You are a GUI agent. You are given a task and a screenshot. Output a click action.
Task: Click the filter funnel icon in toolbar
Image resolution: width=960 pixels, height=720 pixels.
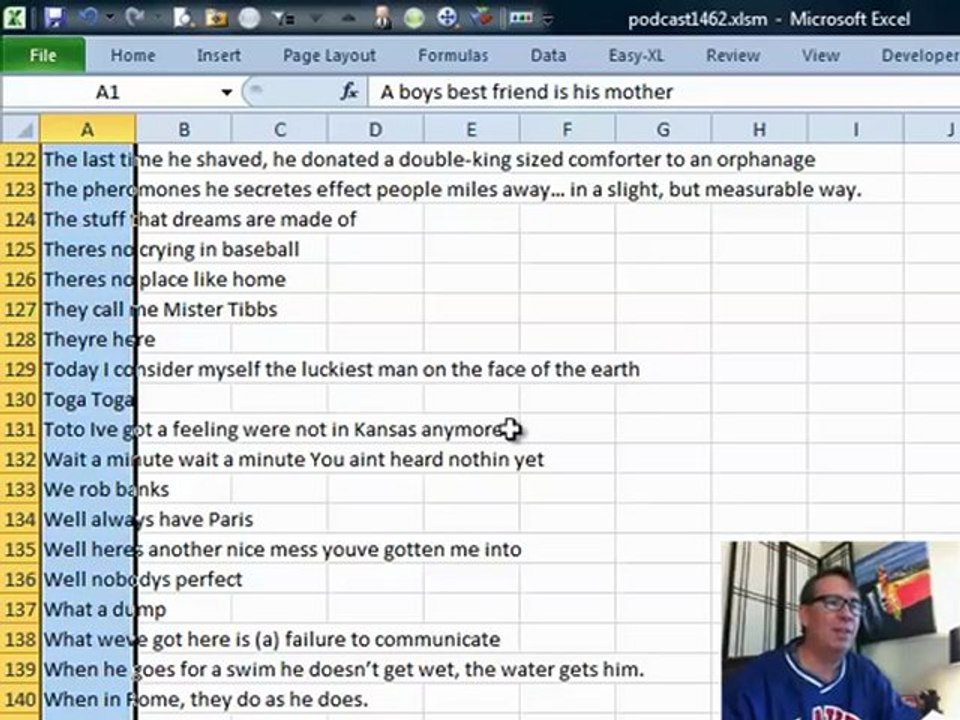pos(283,18)
